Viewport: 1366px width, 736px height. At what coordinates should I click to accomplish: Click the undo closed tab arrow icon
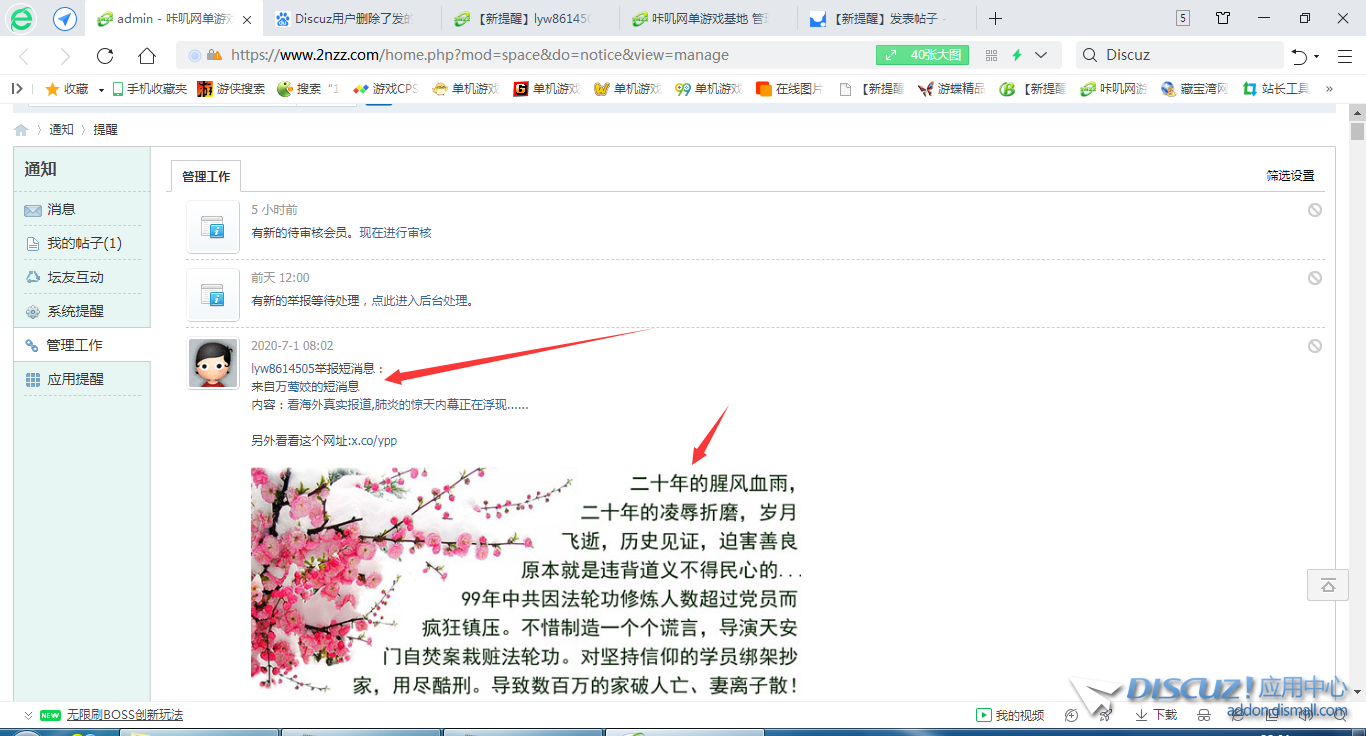pos(1299,56)
